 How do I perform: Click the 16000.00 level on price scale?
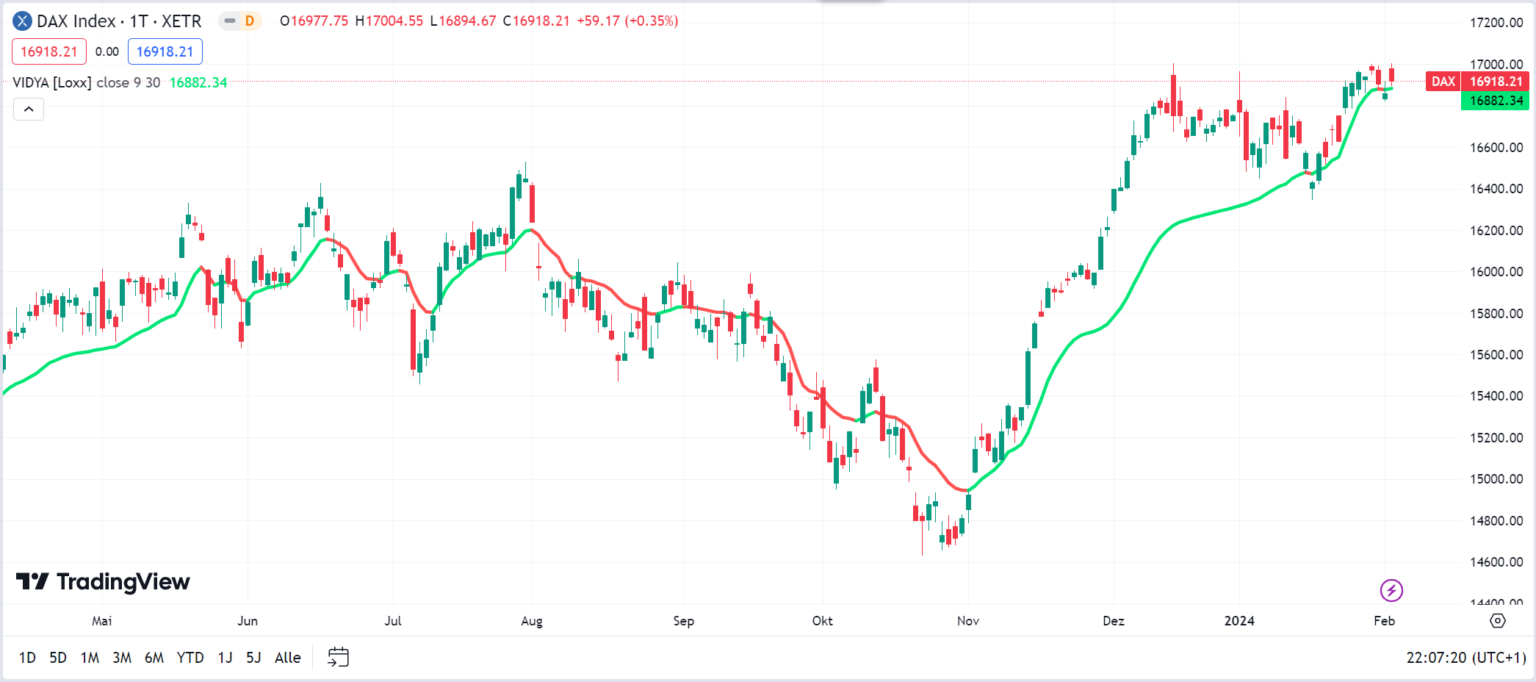(x=1496, y=272)
